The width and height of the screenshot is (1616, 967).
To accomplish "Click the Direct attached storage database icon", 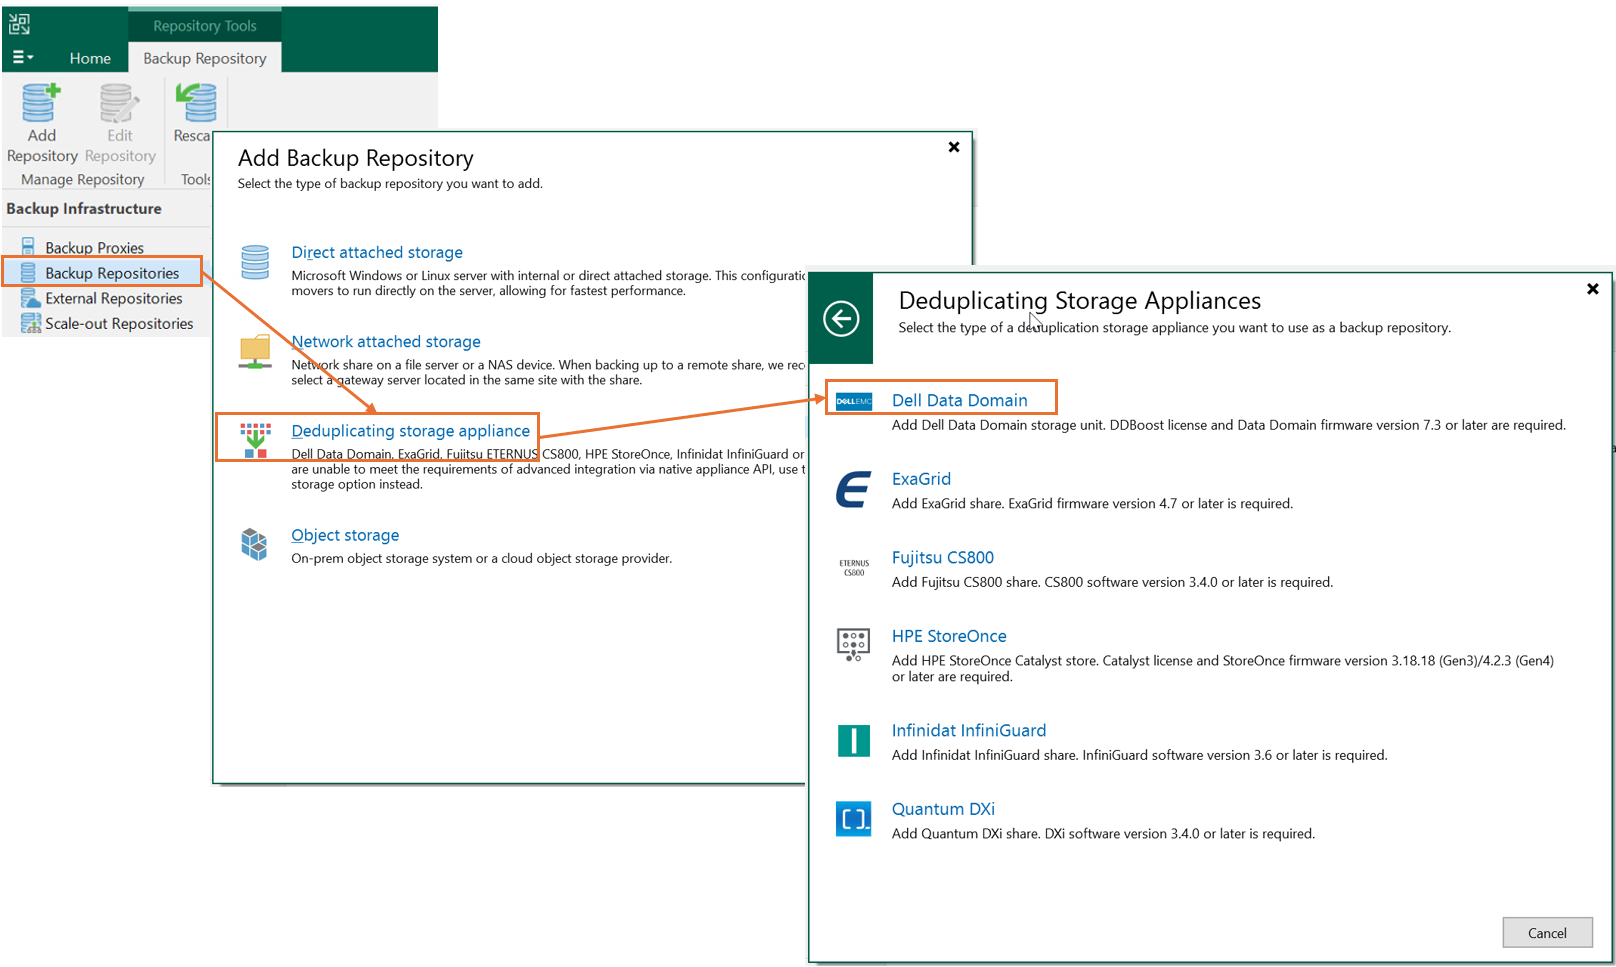I will coord(255,262).
